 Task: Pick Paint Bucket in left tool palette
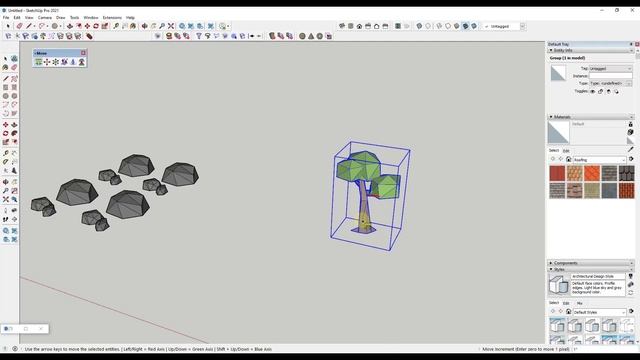click(6, 67)
